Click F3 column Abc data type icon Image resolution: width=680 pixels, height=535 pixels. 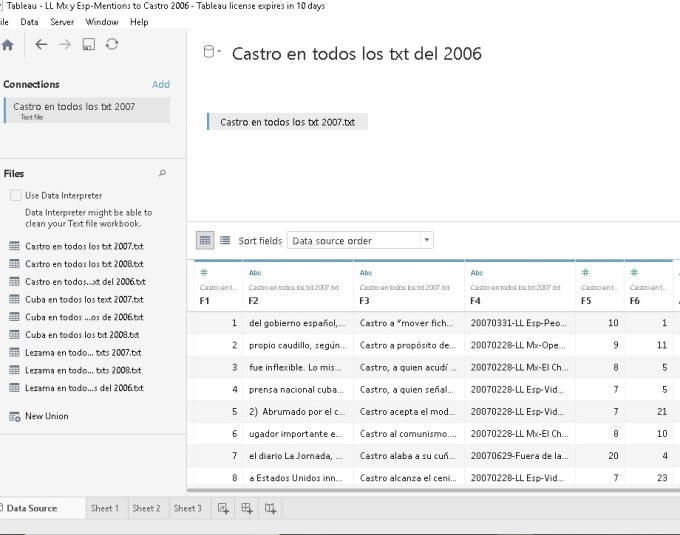[x=366, y=273]
